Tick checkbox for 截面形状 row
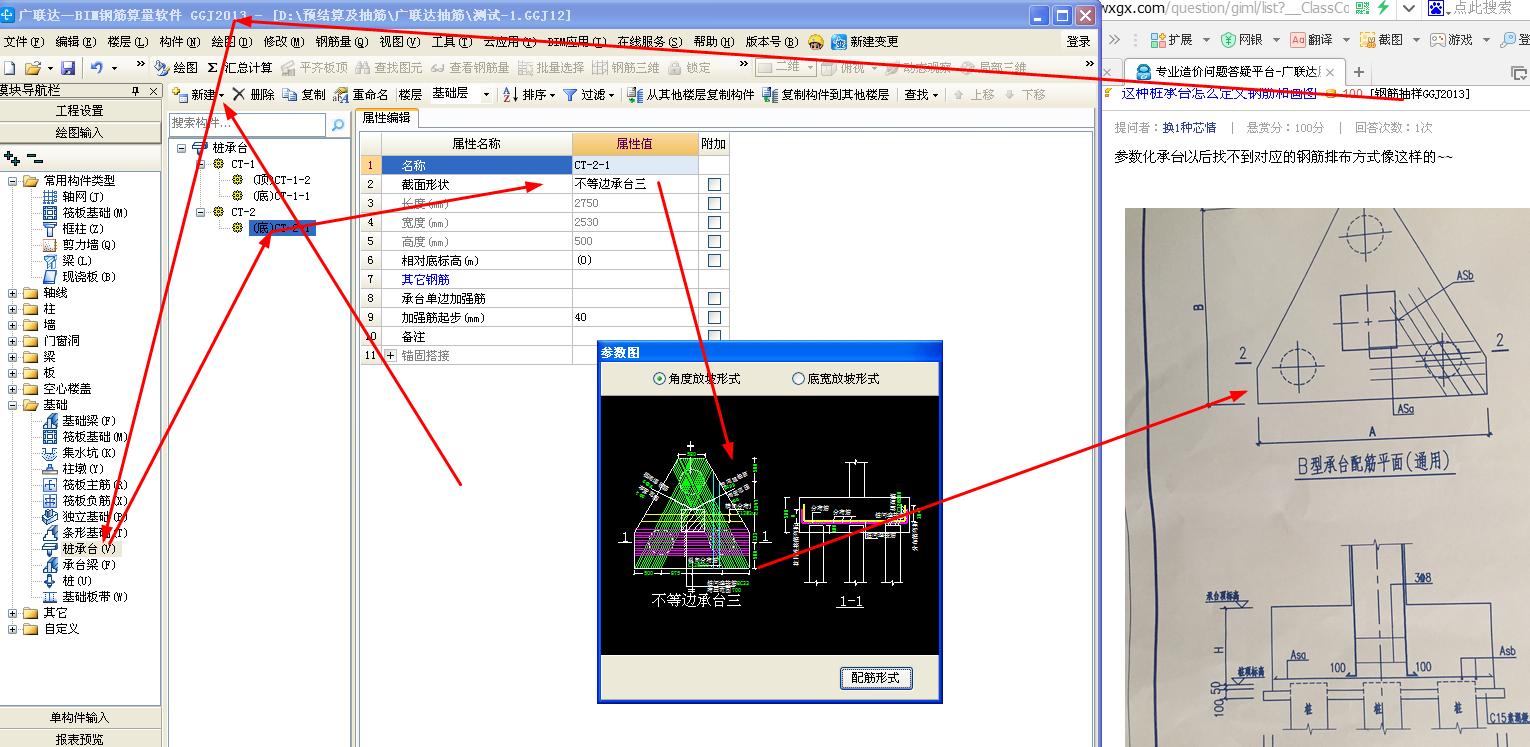The height and width of the screenshot is (747, 1530). (714, 185)
